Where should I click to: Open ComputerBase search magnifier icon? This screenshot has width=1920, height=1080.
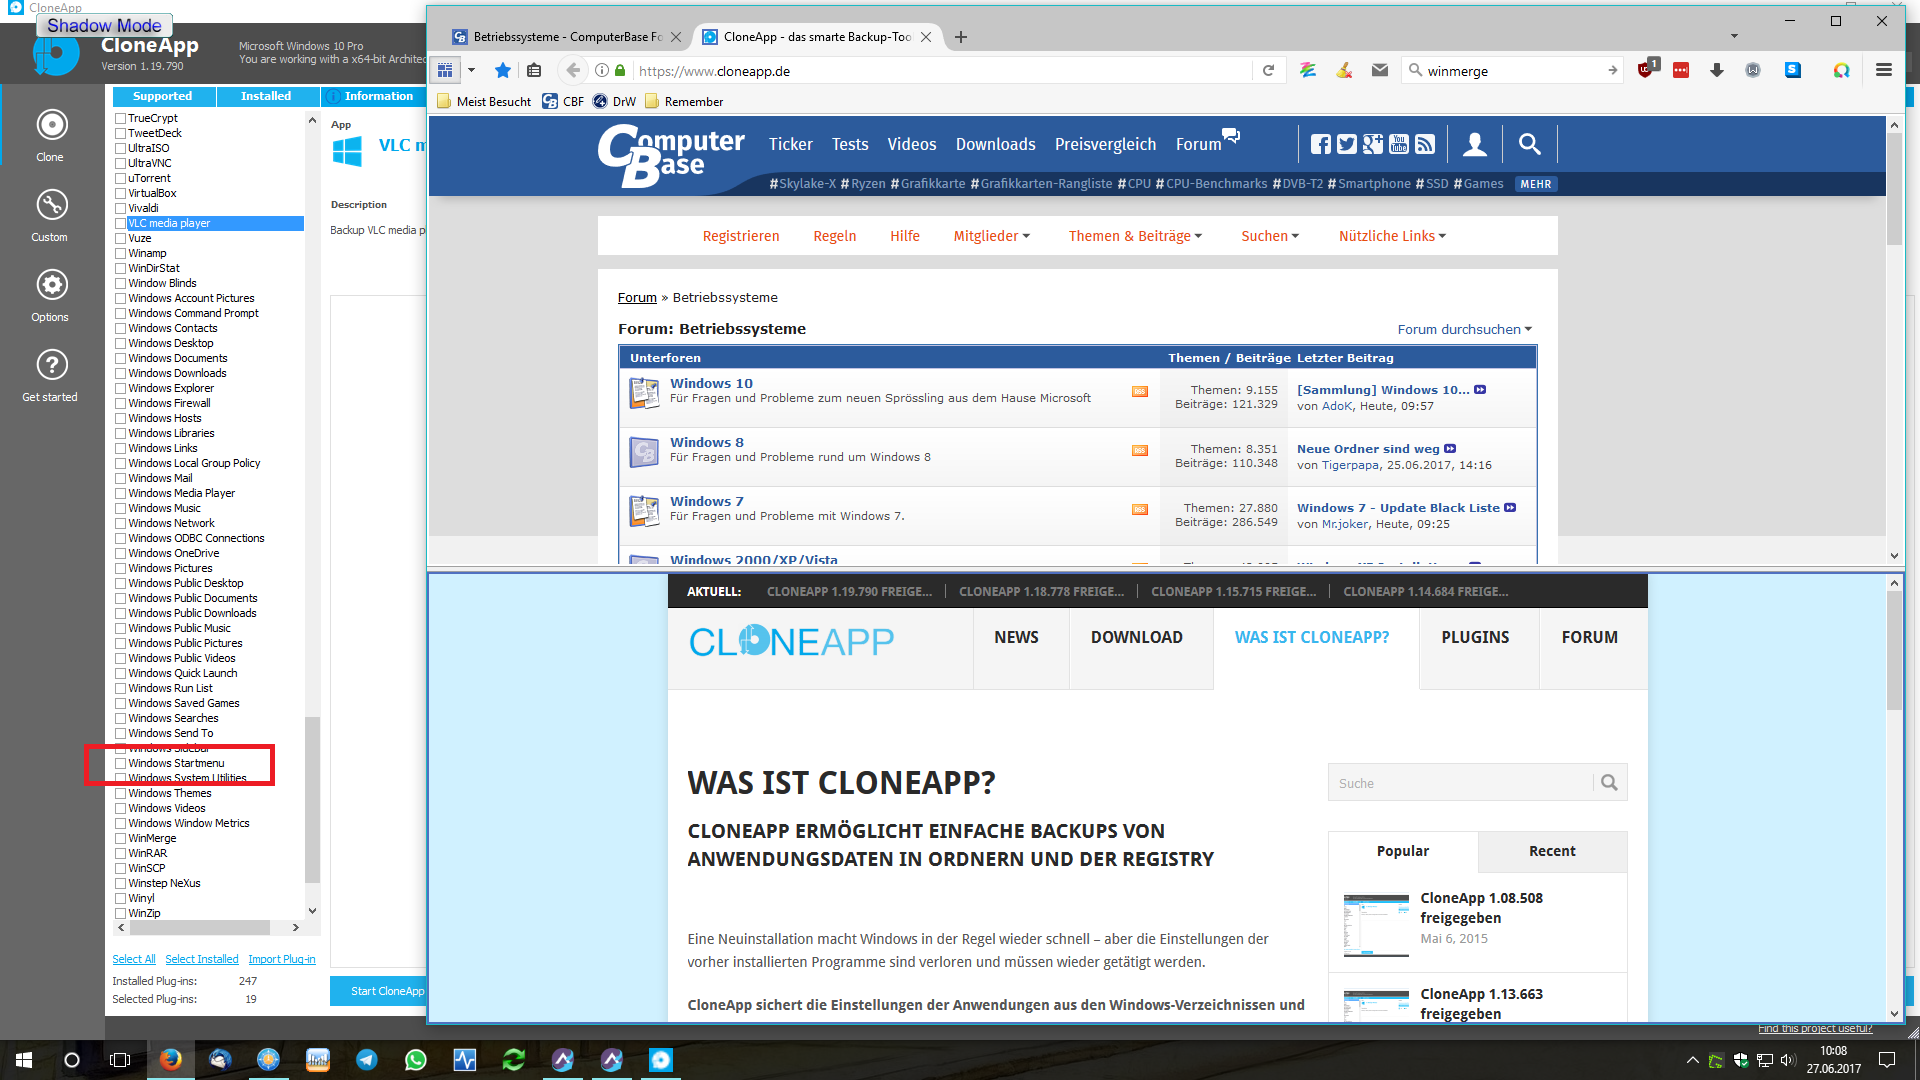point(1529,144)
